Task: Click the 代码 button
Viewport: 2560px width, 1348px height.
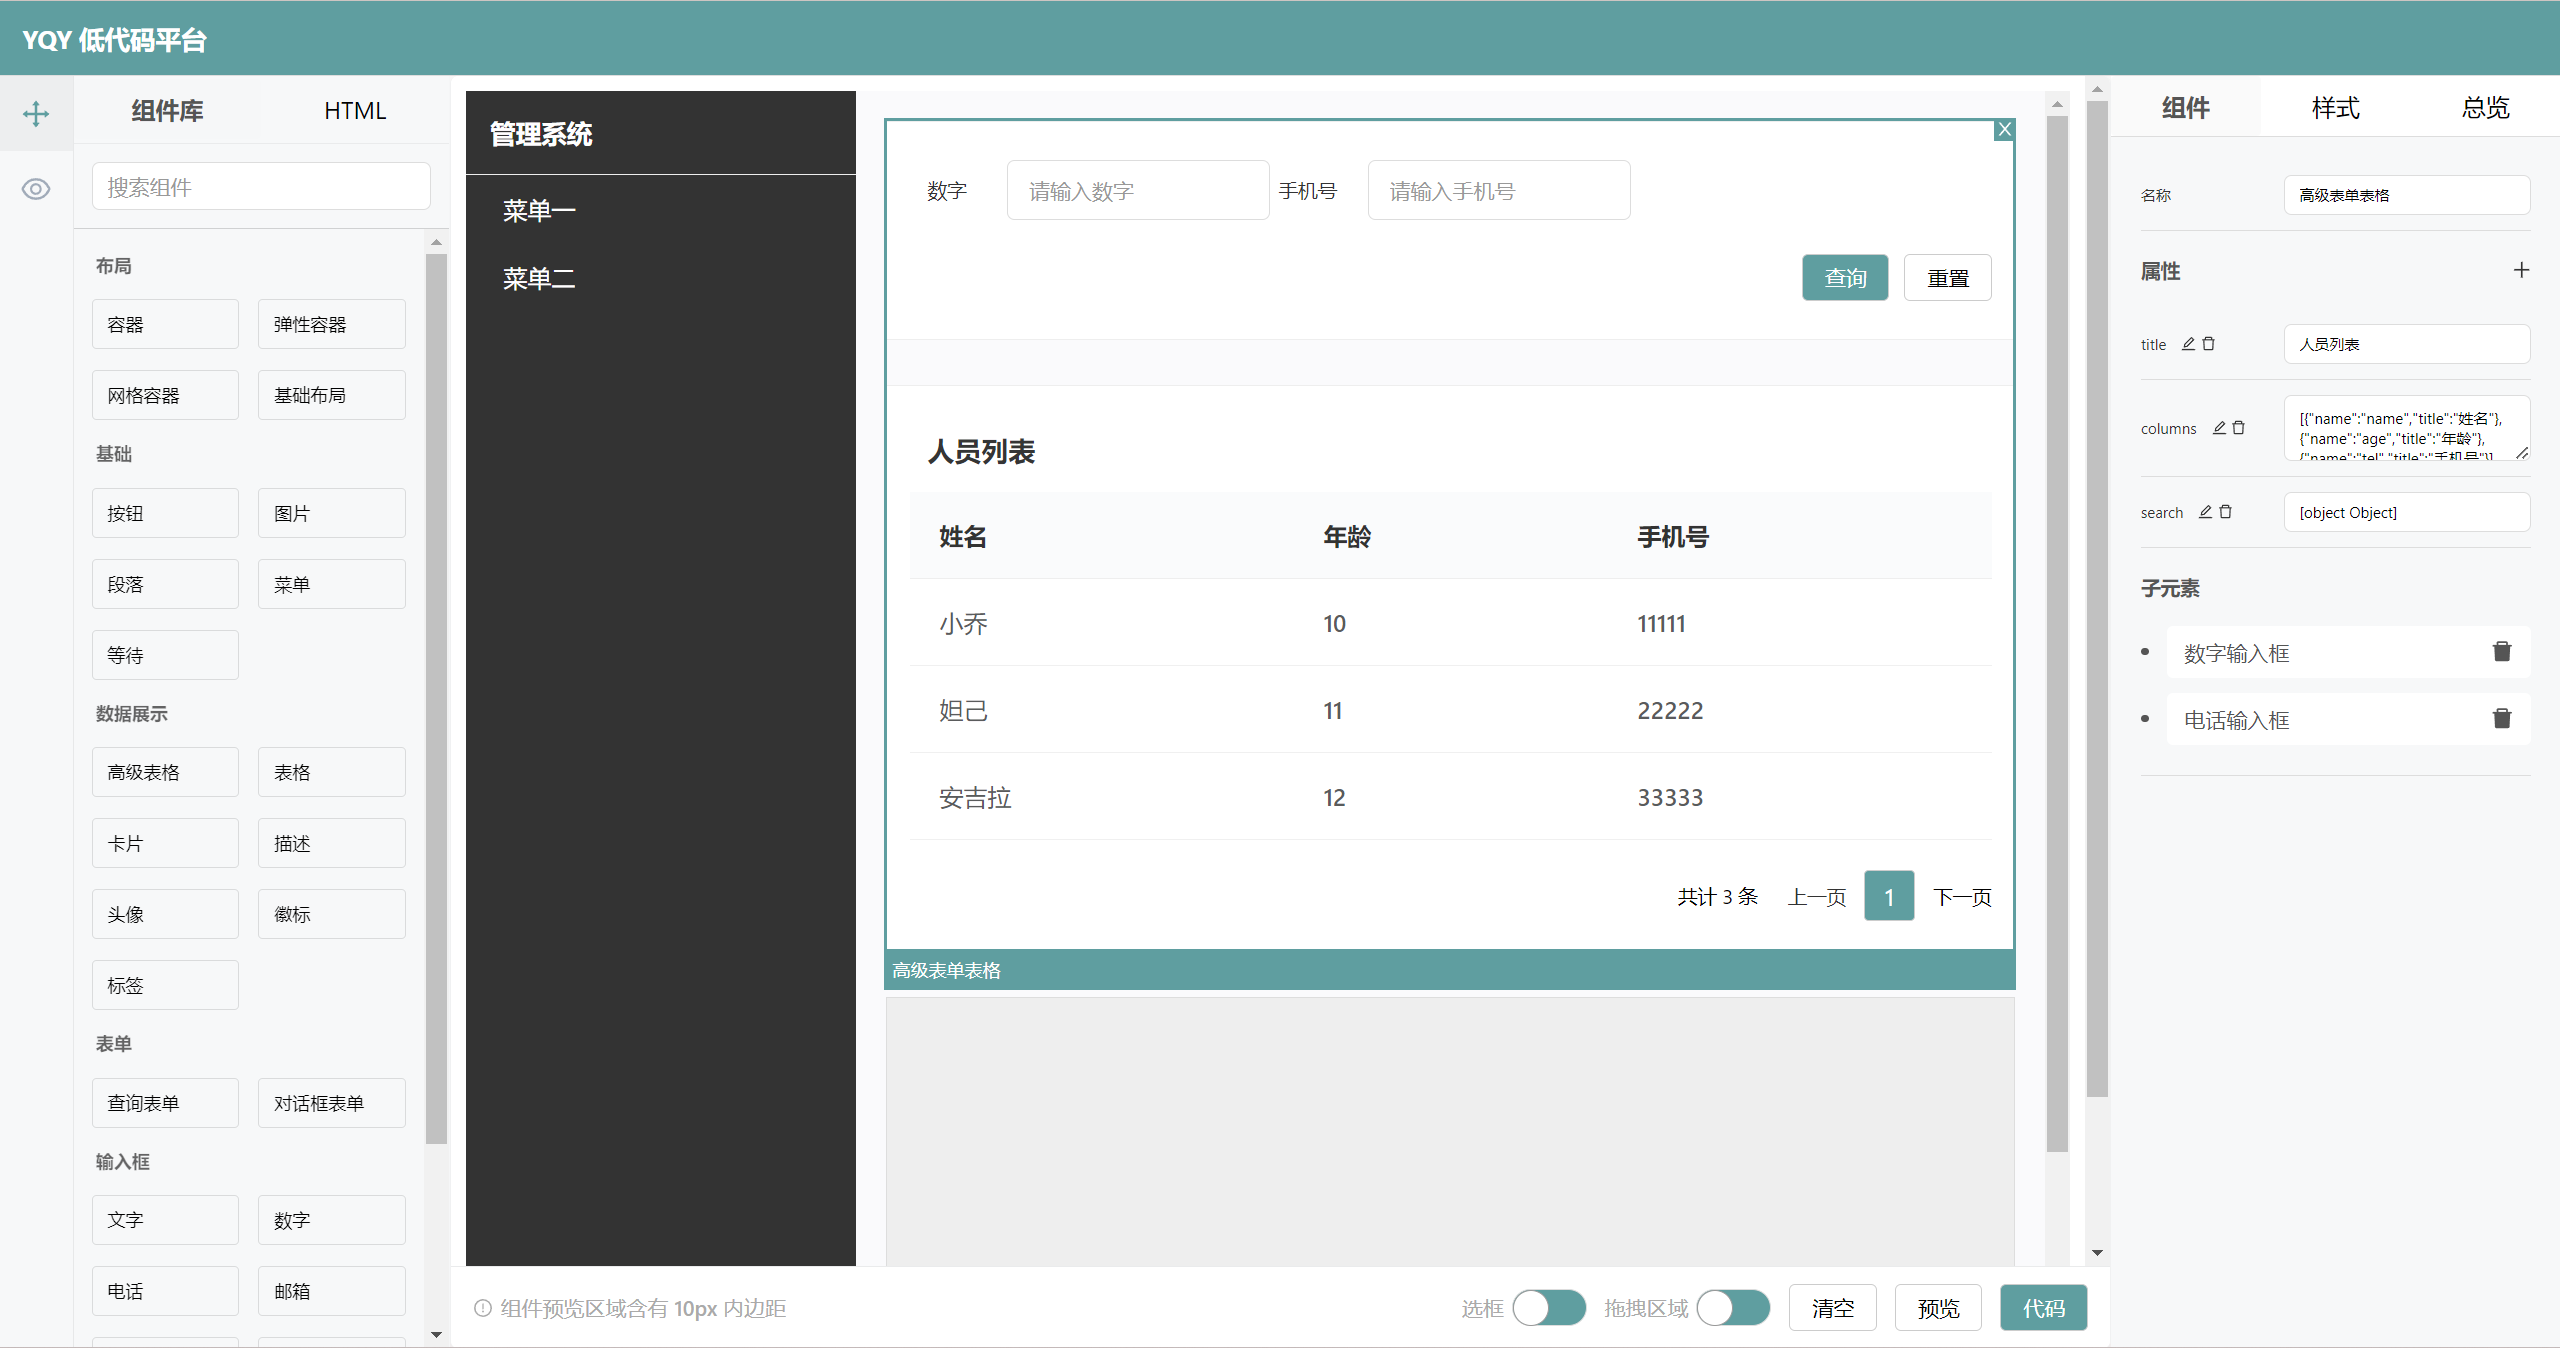Action: [2043, 1308]
